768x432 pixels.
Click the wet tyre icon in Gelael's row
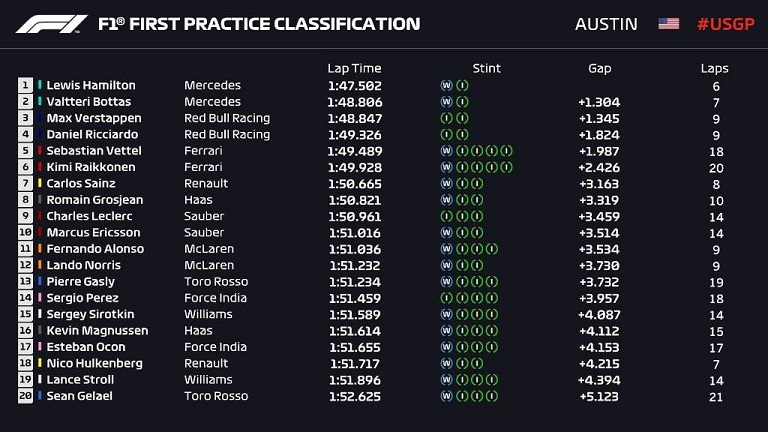446,396
